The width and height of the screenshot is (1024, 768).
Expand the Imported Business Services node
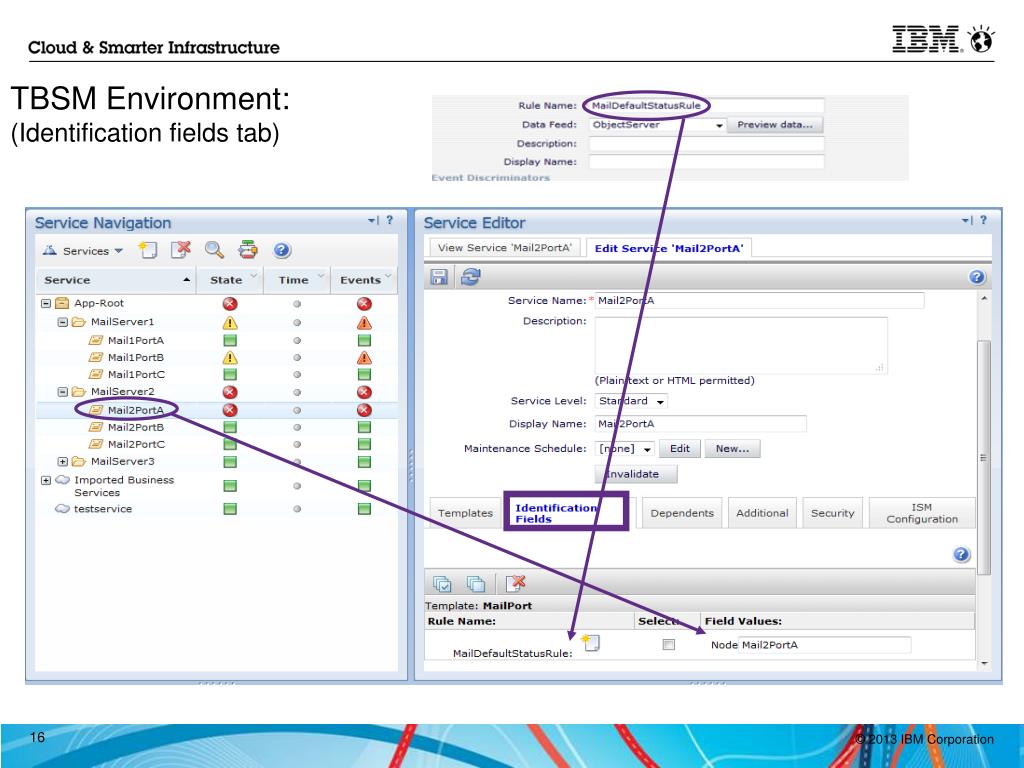[46, 480]
